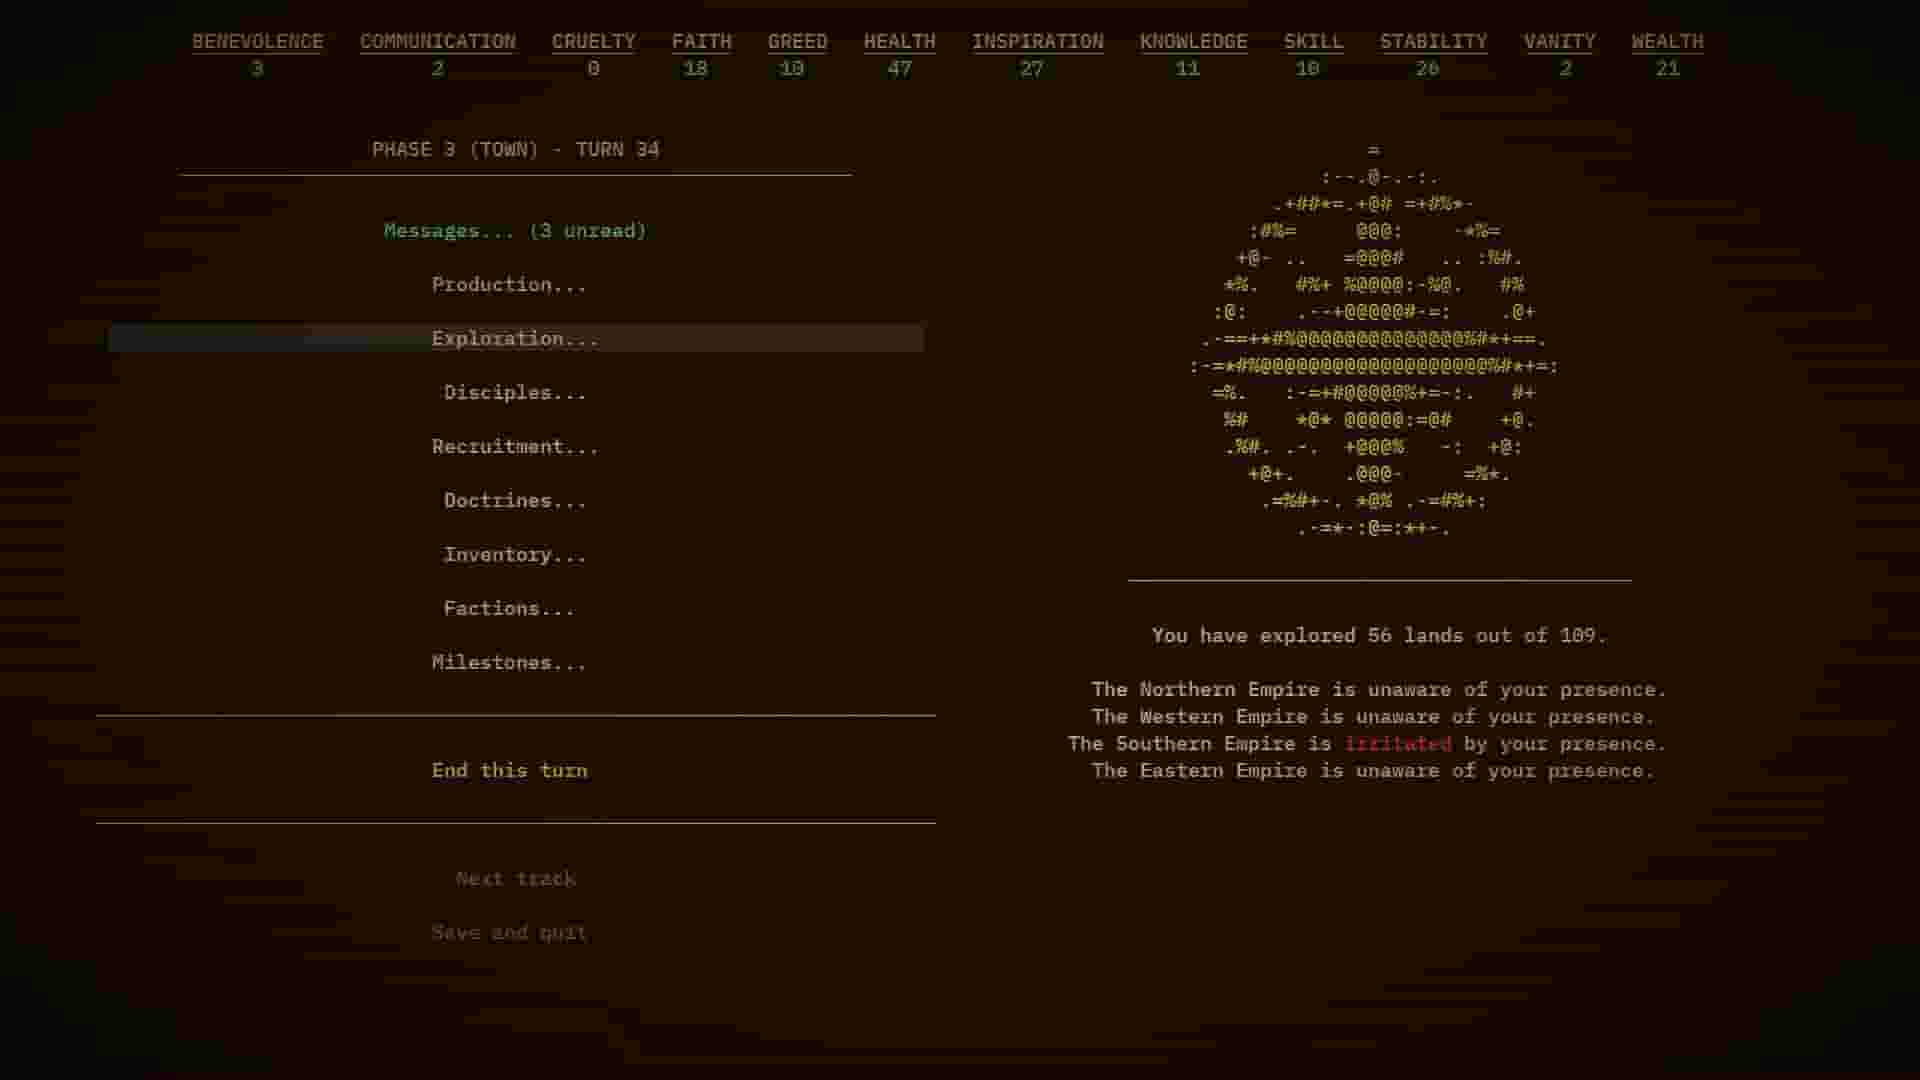Choose End this turn
Image resolution: width=1920 pixels, height=1080 pixels.
(x=509, y=770)
